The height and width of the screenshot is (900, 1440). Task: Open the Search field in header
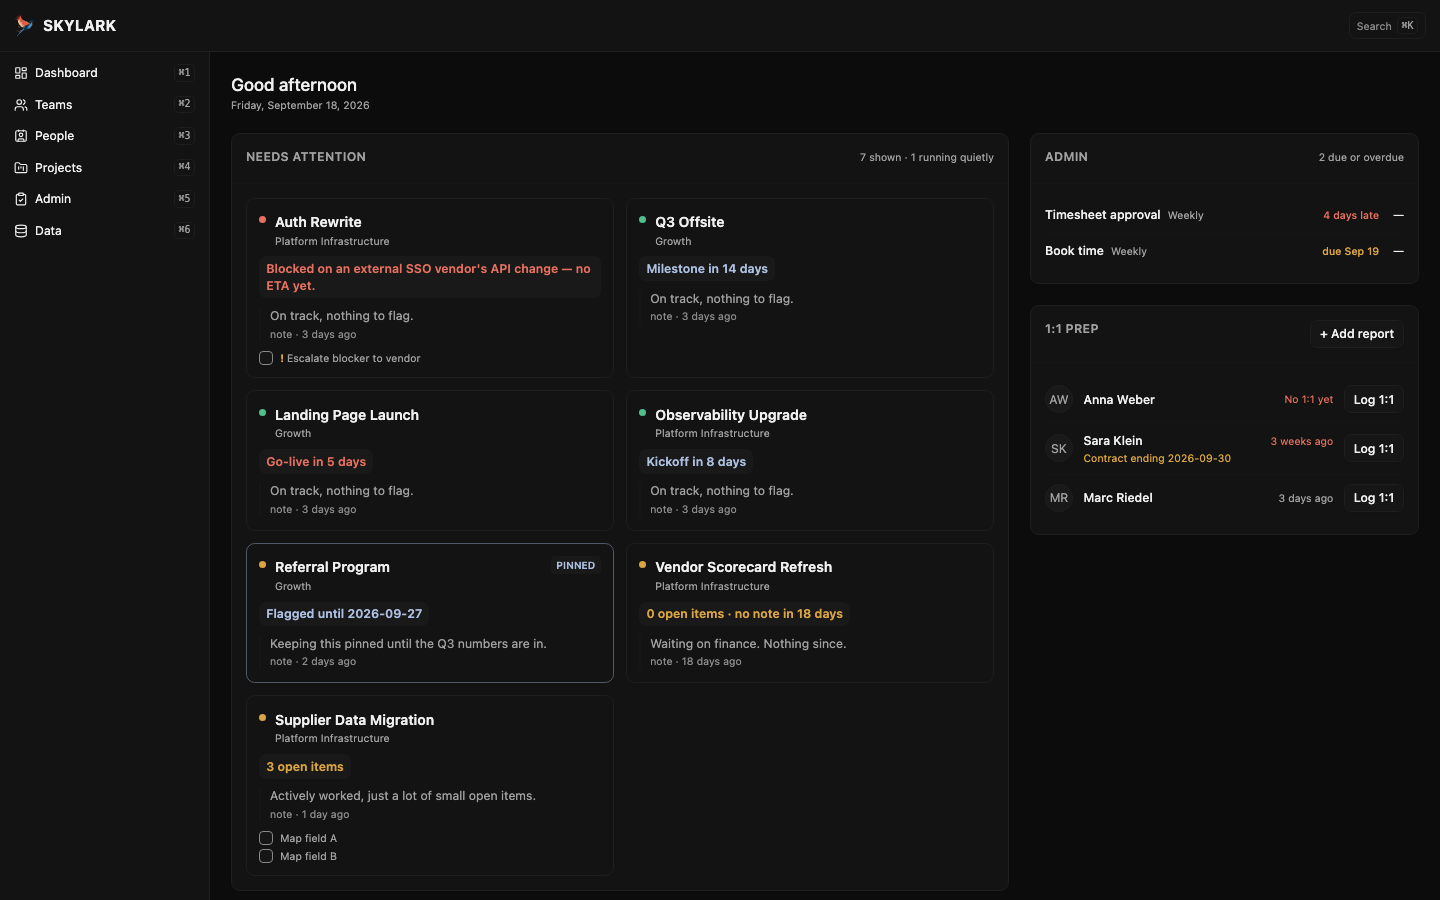click(x=1386, y=26)
